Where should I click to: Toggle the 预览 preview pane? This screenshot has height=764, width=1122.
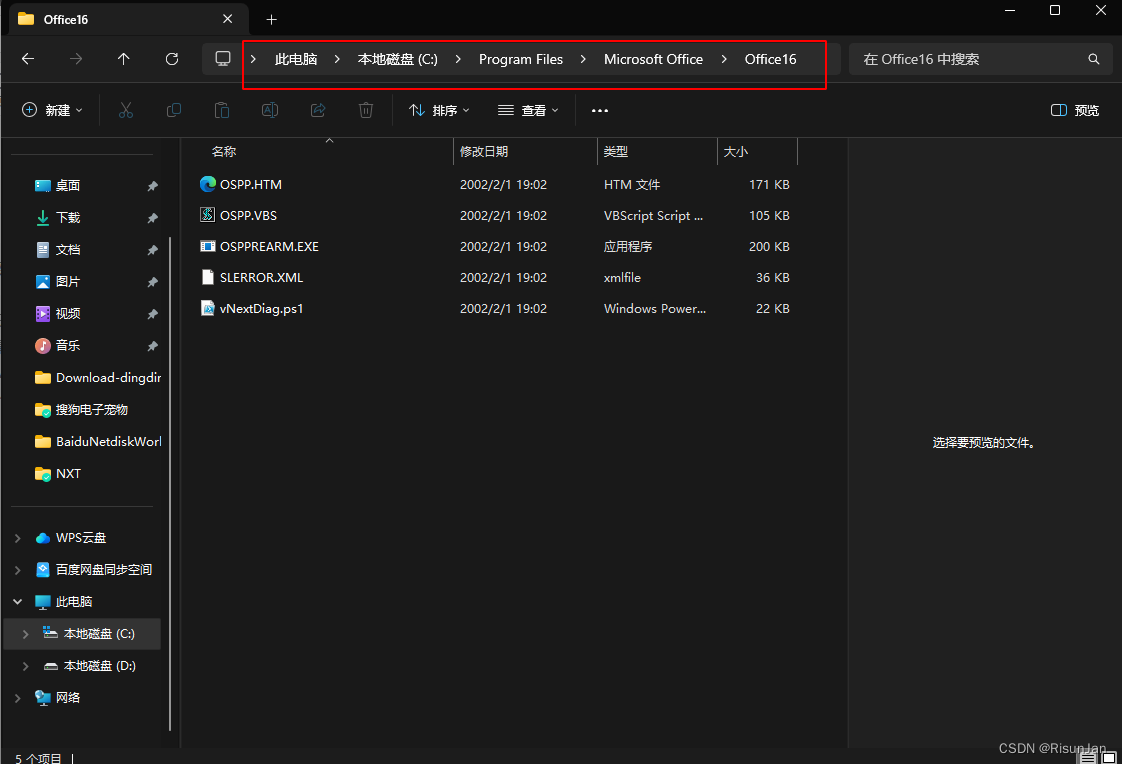pyautogui.click(x=1075, y=110)
